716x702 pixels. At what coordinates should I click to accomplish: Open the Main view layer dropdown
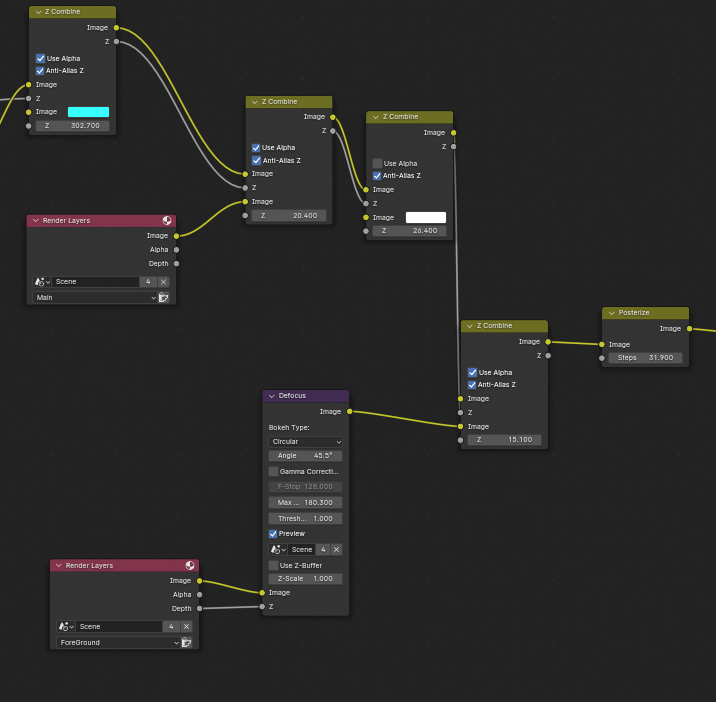tap(96, 298)
